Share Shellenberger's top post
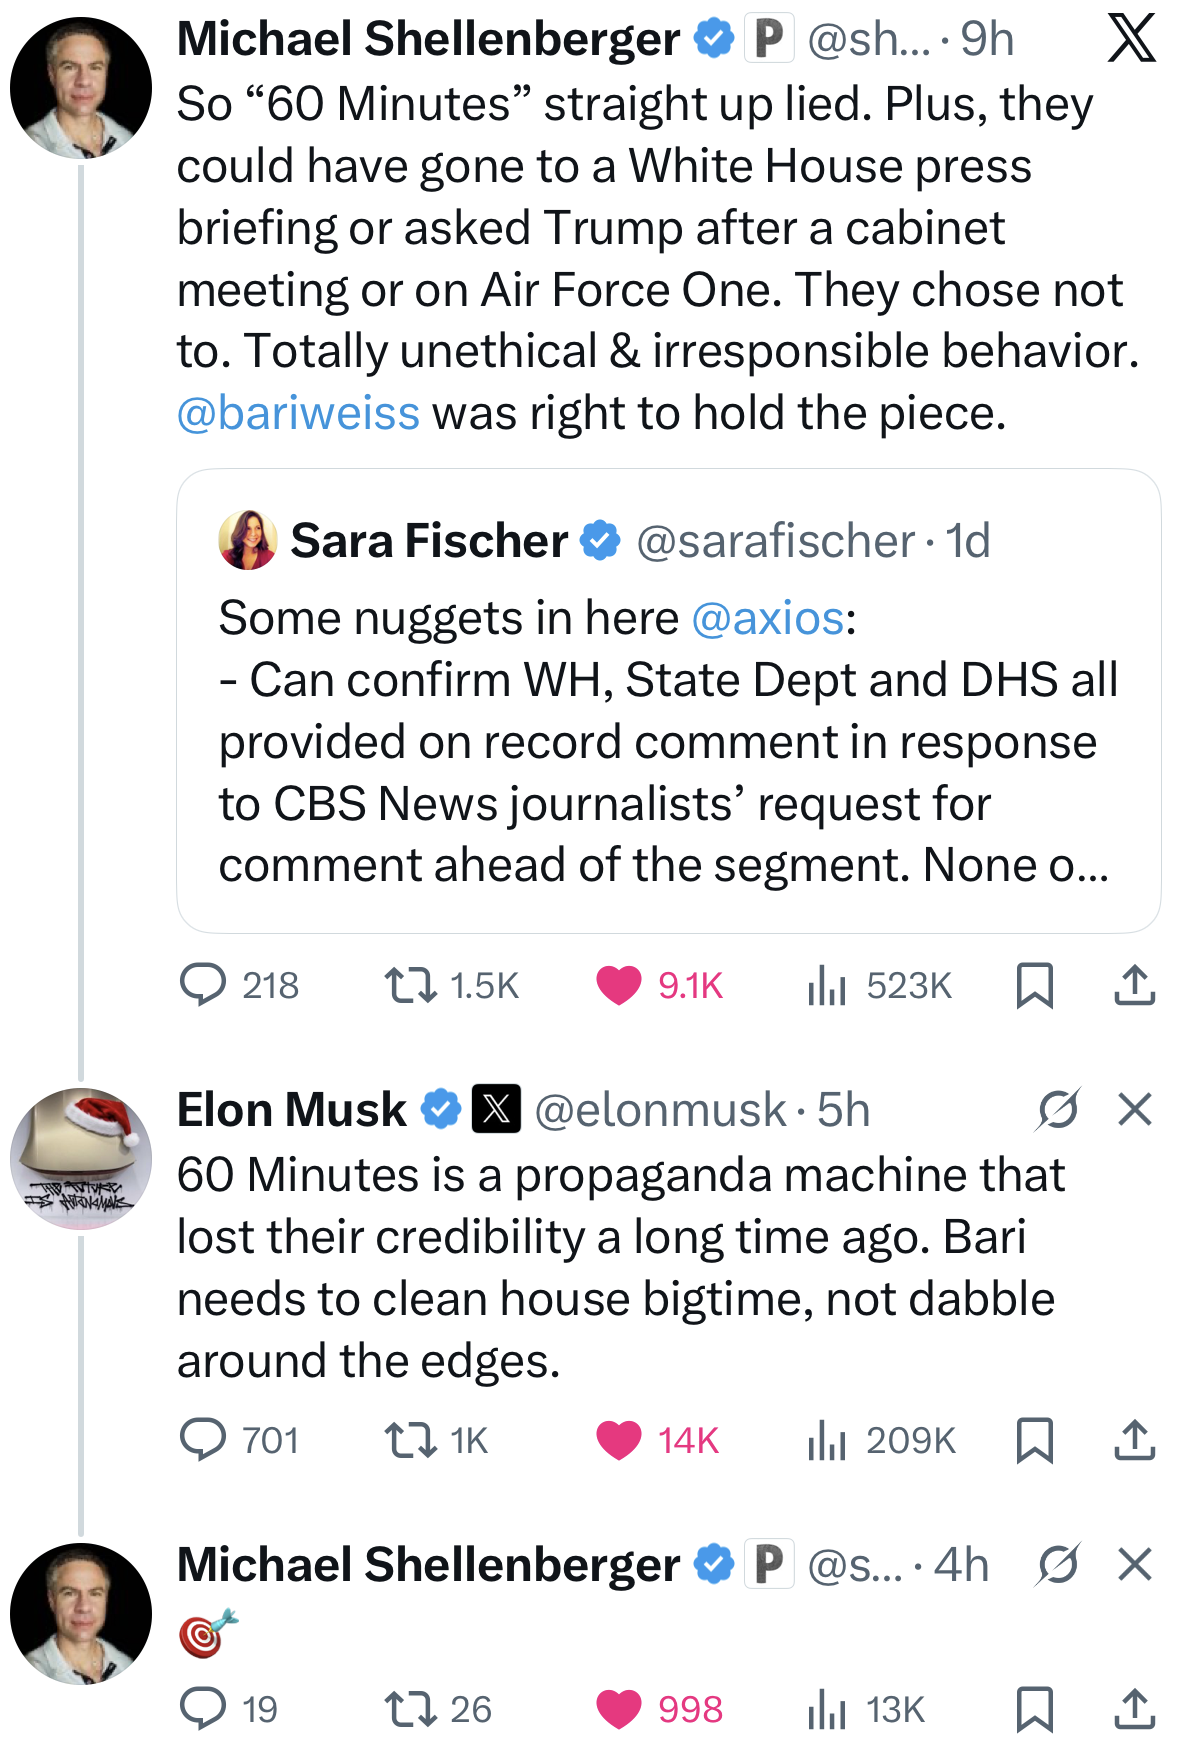Screen dimensions: 1179x1742 tap(1134, 985)
